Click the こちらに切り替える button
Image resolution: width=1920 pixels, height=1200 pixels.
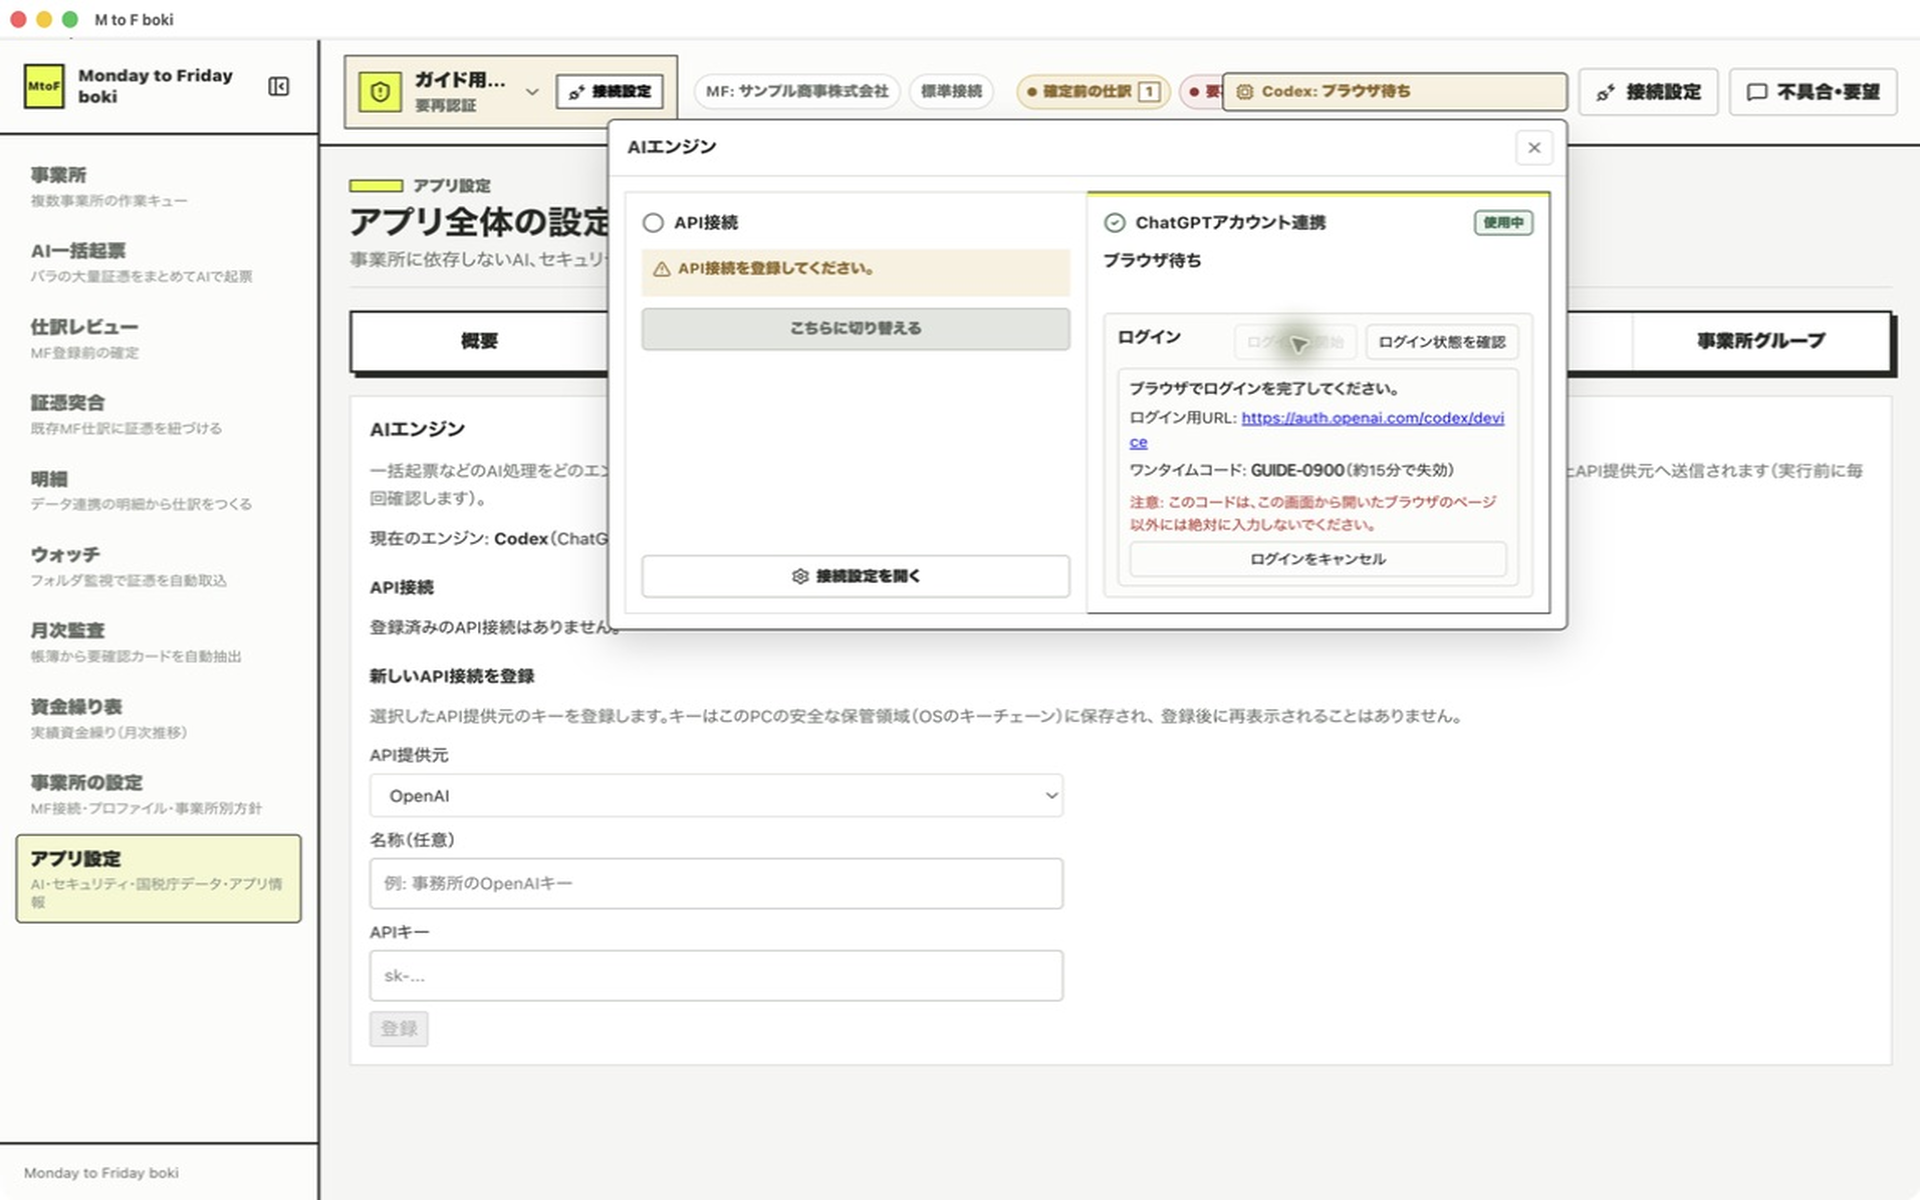(x=855, y=329)
